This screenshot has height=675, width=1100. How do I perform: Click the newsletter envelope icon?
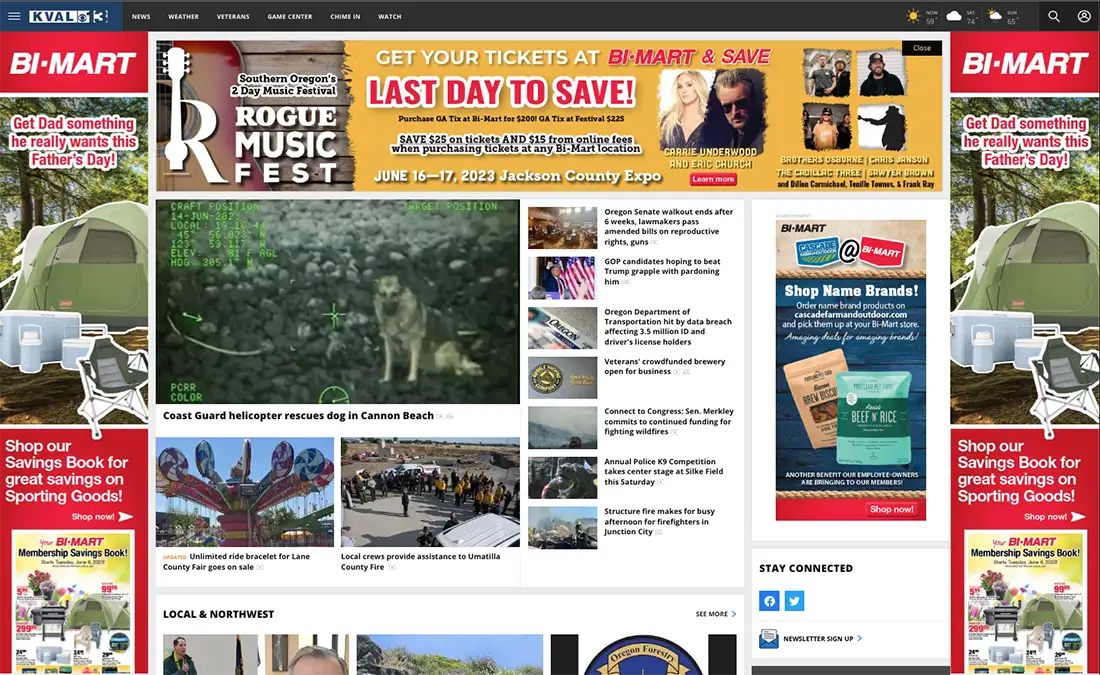coord(769,639)
